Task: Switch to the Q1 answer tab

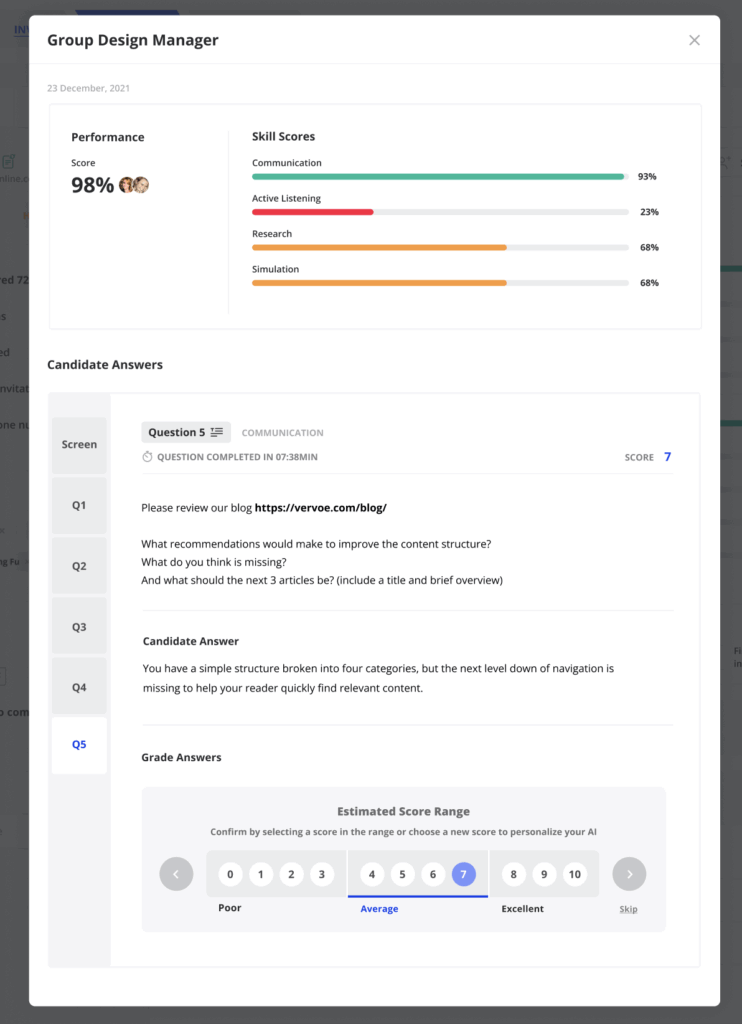Action: point(79,506)
